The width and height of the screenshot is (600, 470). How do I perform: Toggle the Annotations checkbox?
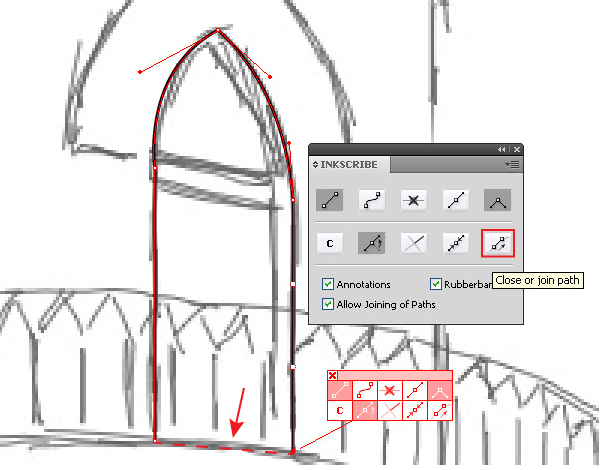328,284
